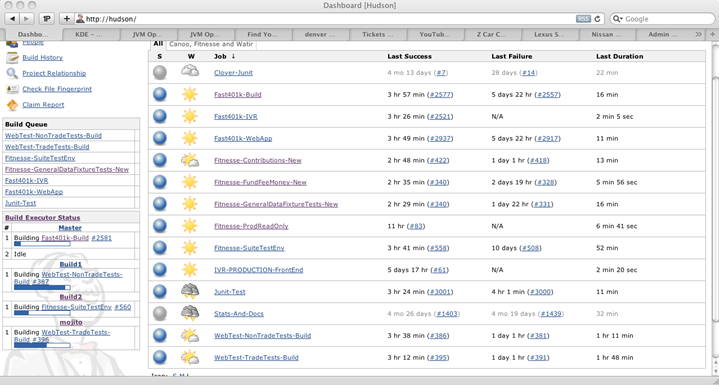Sort by the Job column header
Screen dimensions: 719x385
point(224,56)
